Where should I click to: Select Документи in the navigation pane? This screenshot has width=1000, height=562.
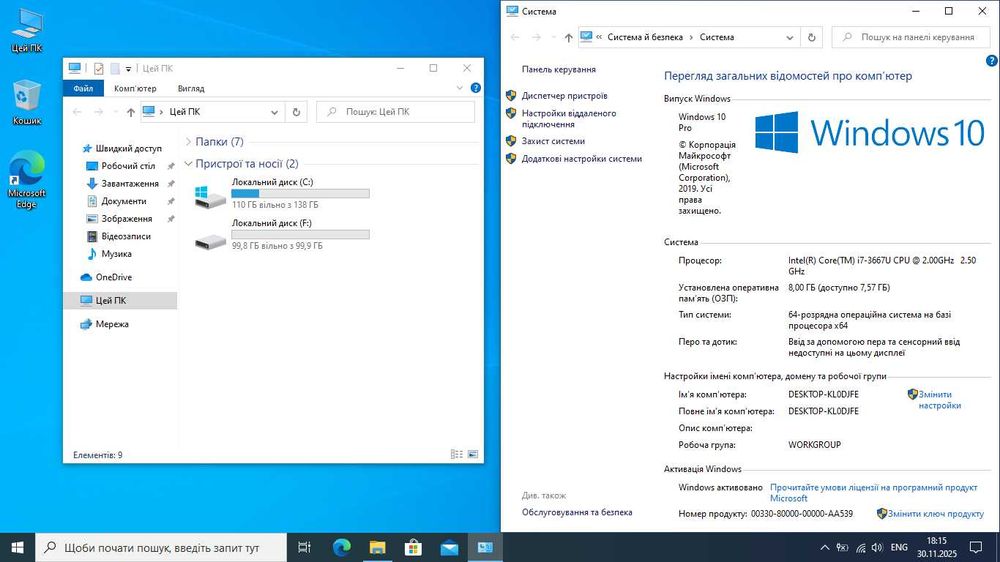pyautogui.click(x=123, y=201)
